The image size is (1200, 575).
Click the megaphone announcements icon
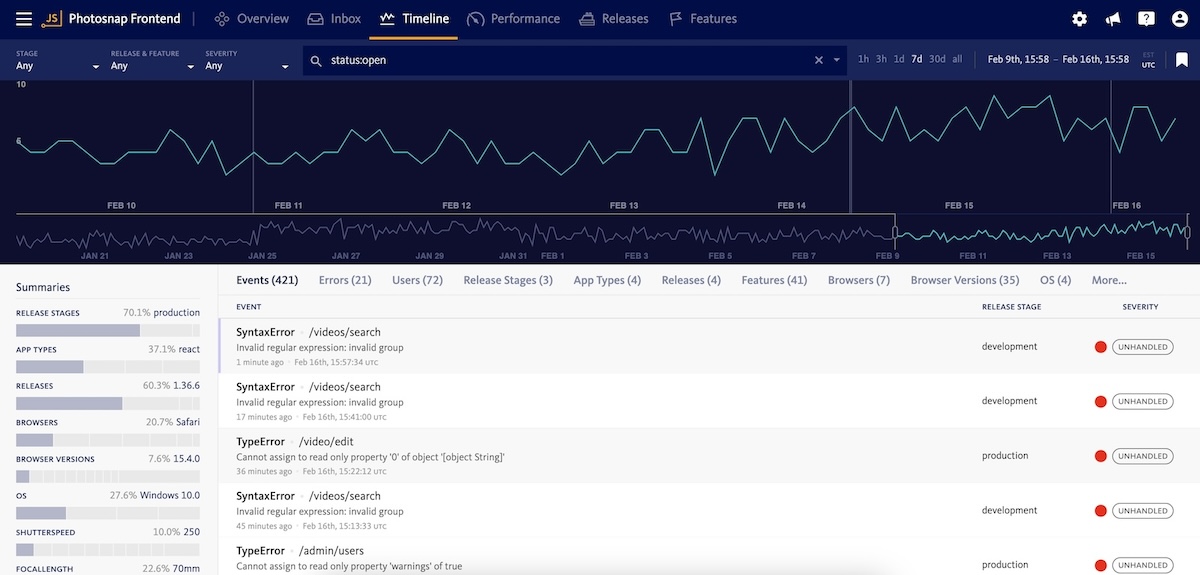[1112, 19]
